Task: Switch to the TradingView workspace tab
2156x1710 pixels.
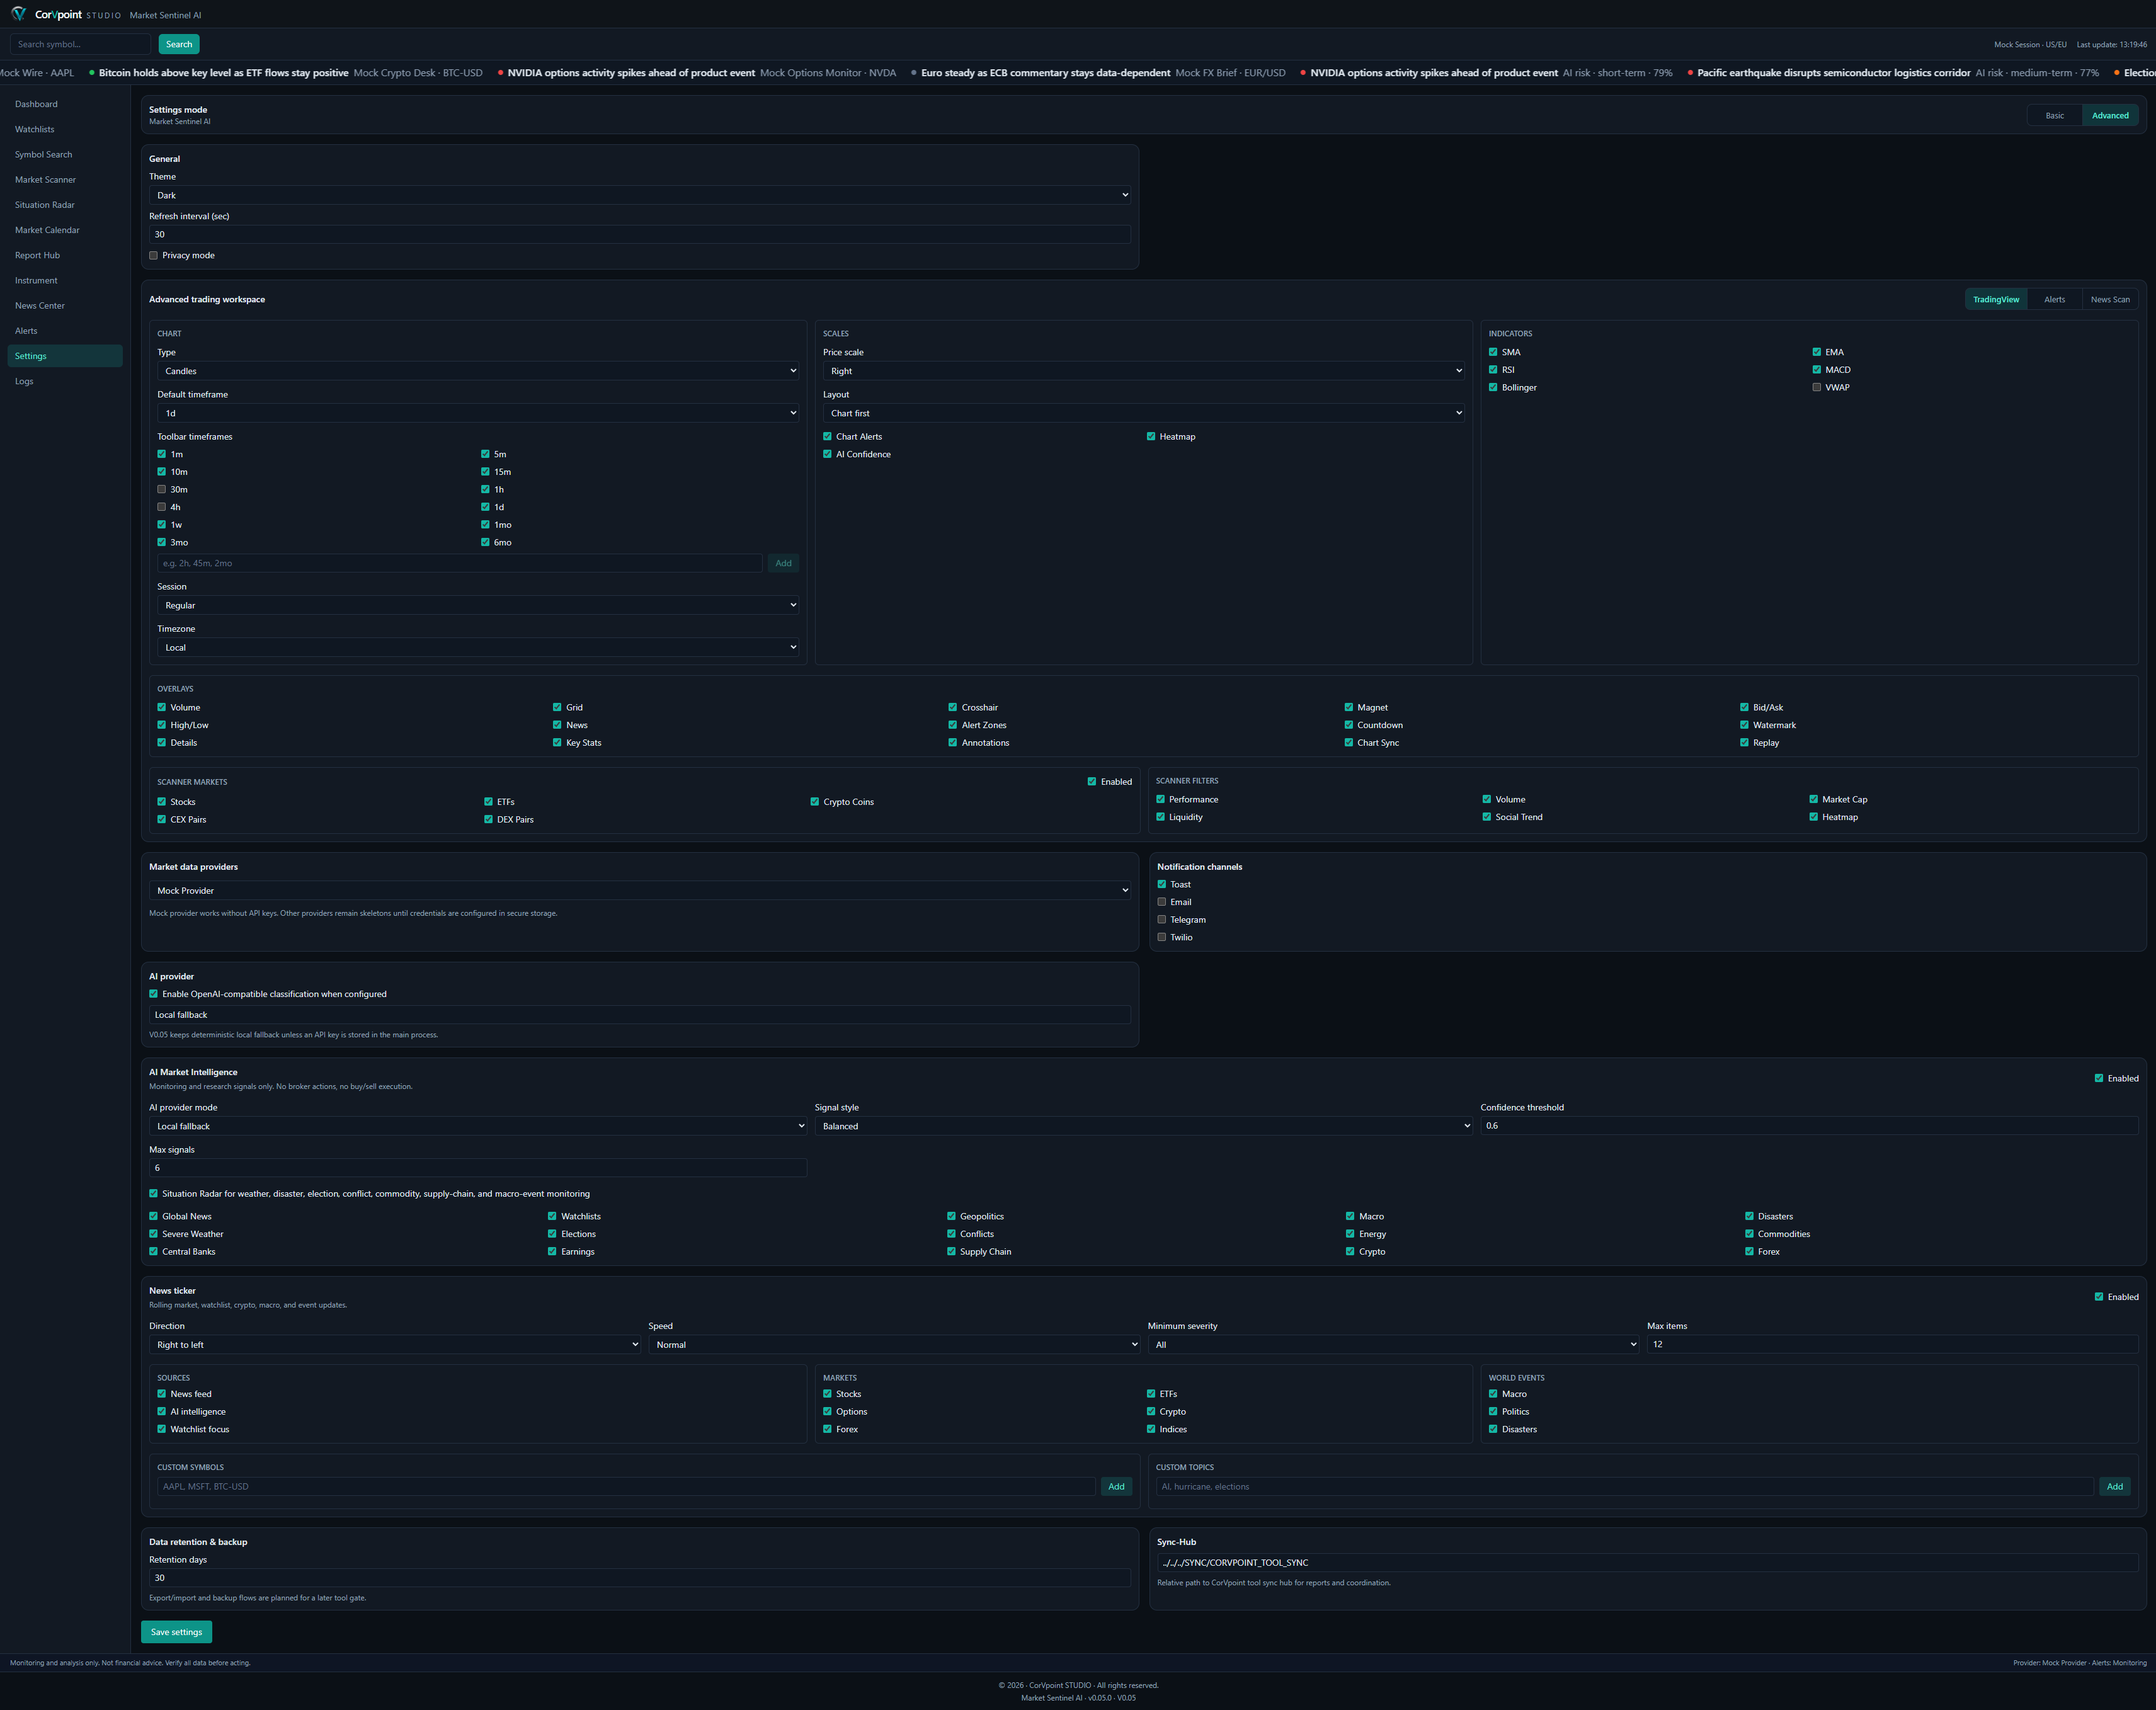Action: [x=1995, y=299]
